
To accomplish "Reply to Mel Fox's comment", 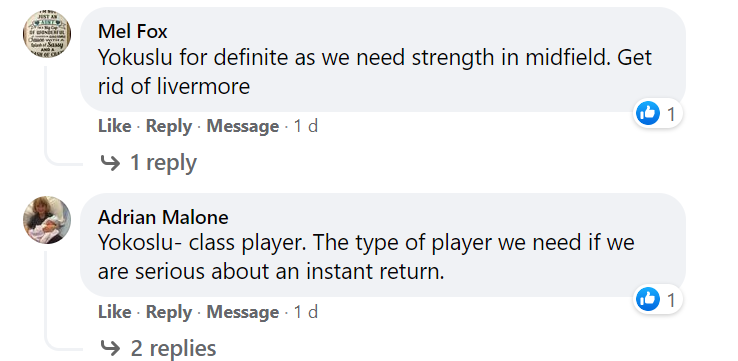I will 169,126.
